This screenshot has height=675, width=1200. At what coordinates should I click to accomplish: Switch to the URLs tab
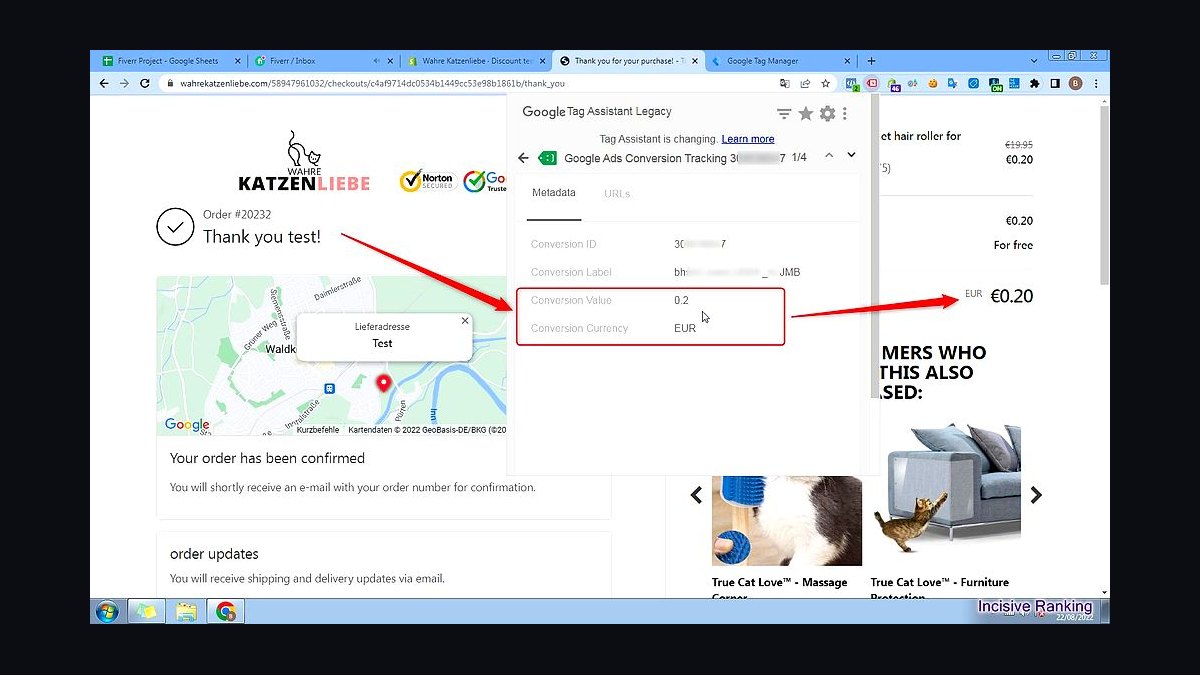(617, 193)
